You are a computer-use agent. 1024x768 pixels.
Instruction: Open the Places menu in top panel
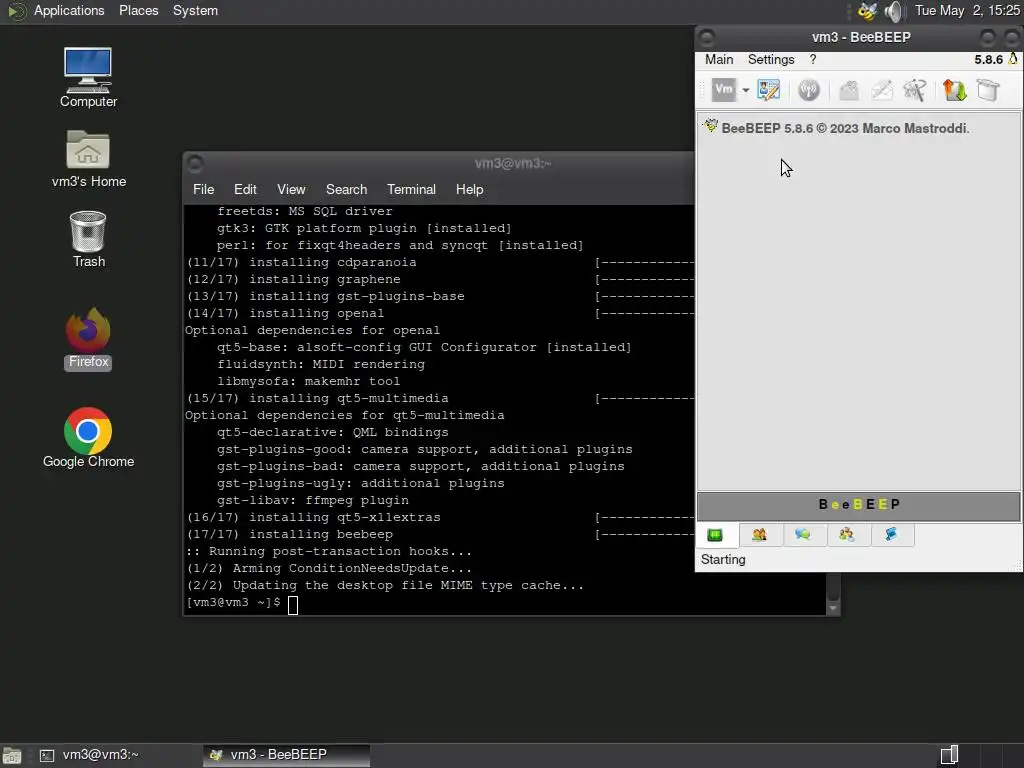tap(138, 10)
